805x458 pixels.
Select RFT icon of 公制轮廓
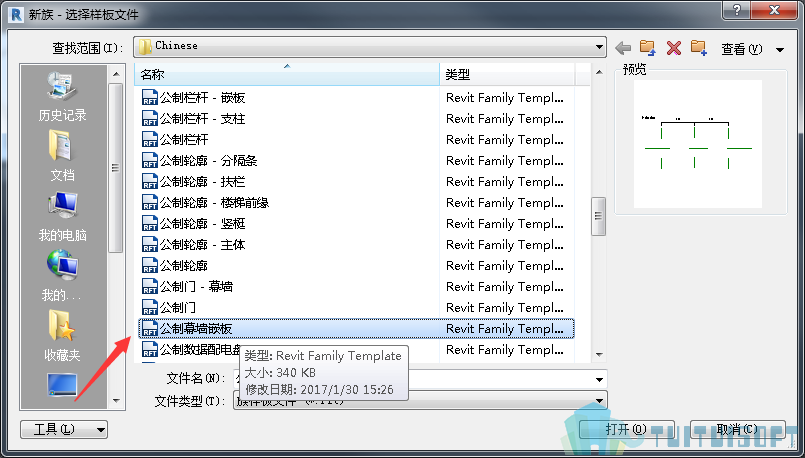pos(149,265)
